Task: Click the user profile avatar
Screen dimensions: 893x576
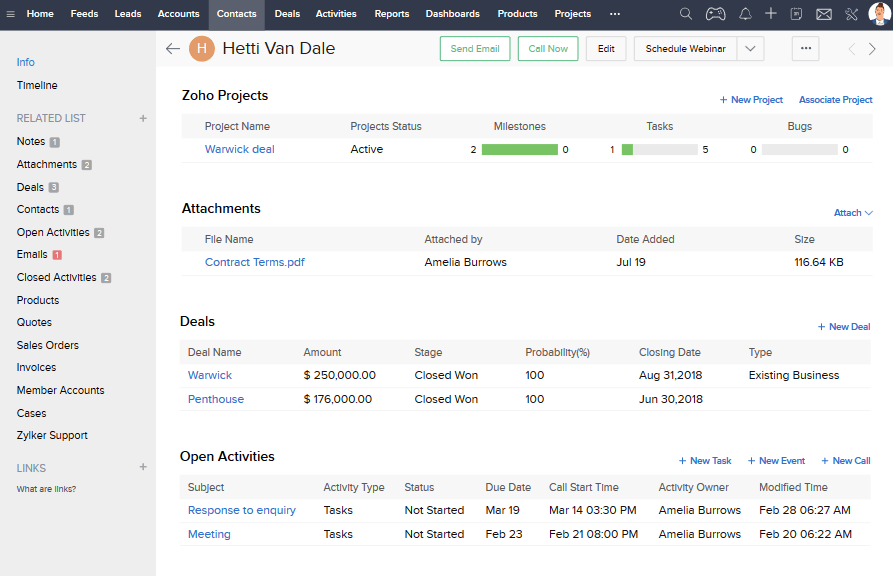Action: pos(878,14)
